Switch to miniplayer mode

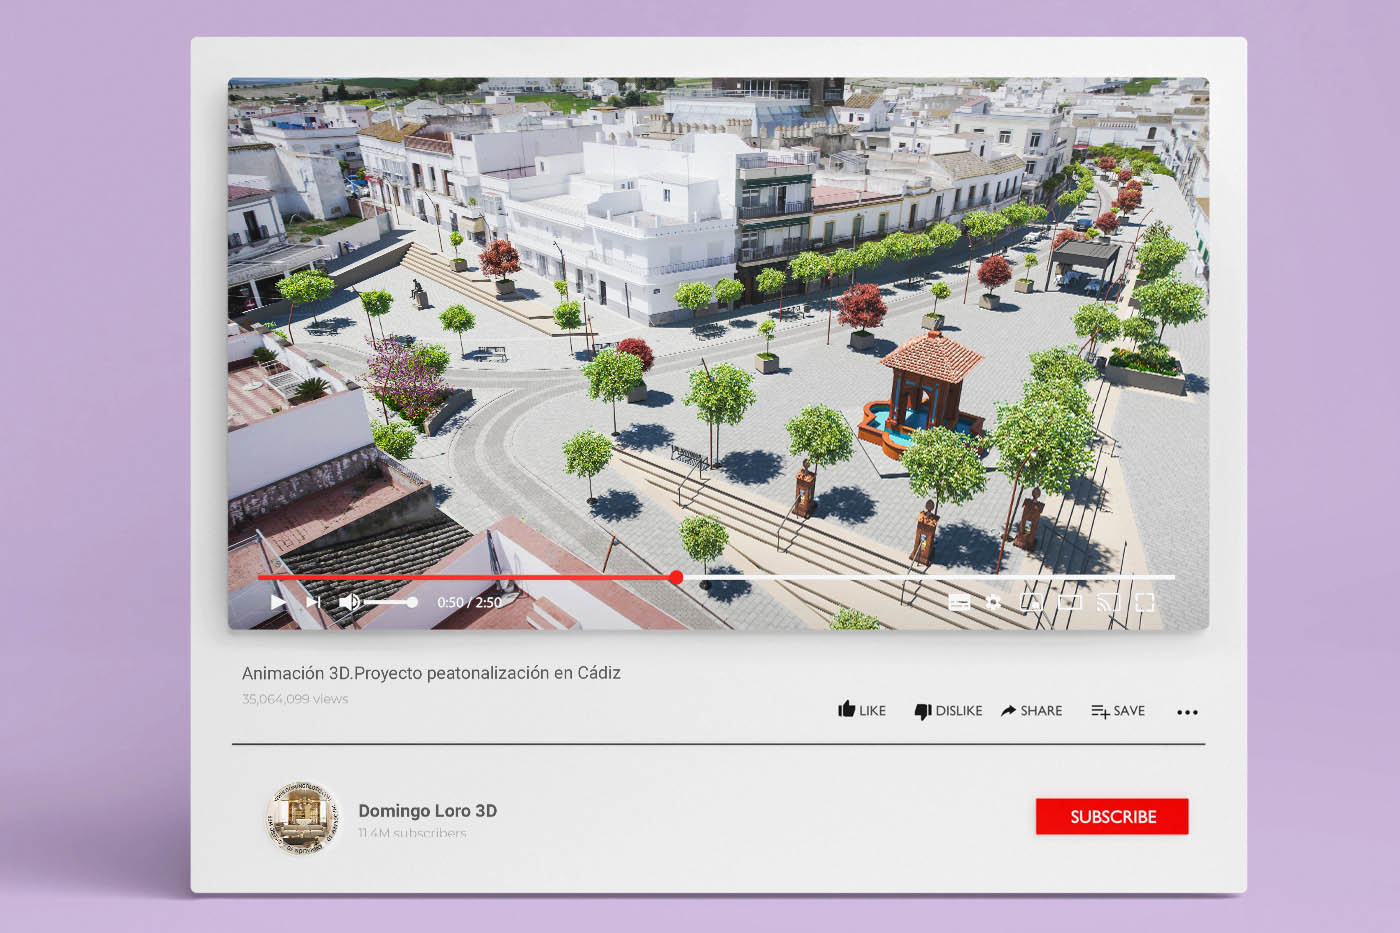tap(1031, 602)
